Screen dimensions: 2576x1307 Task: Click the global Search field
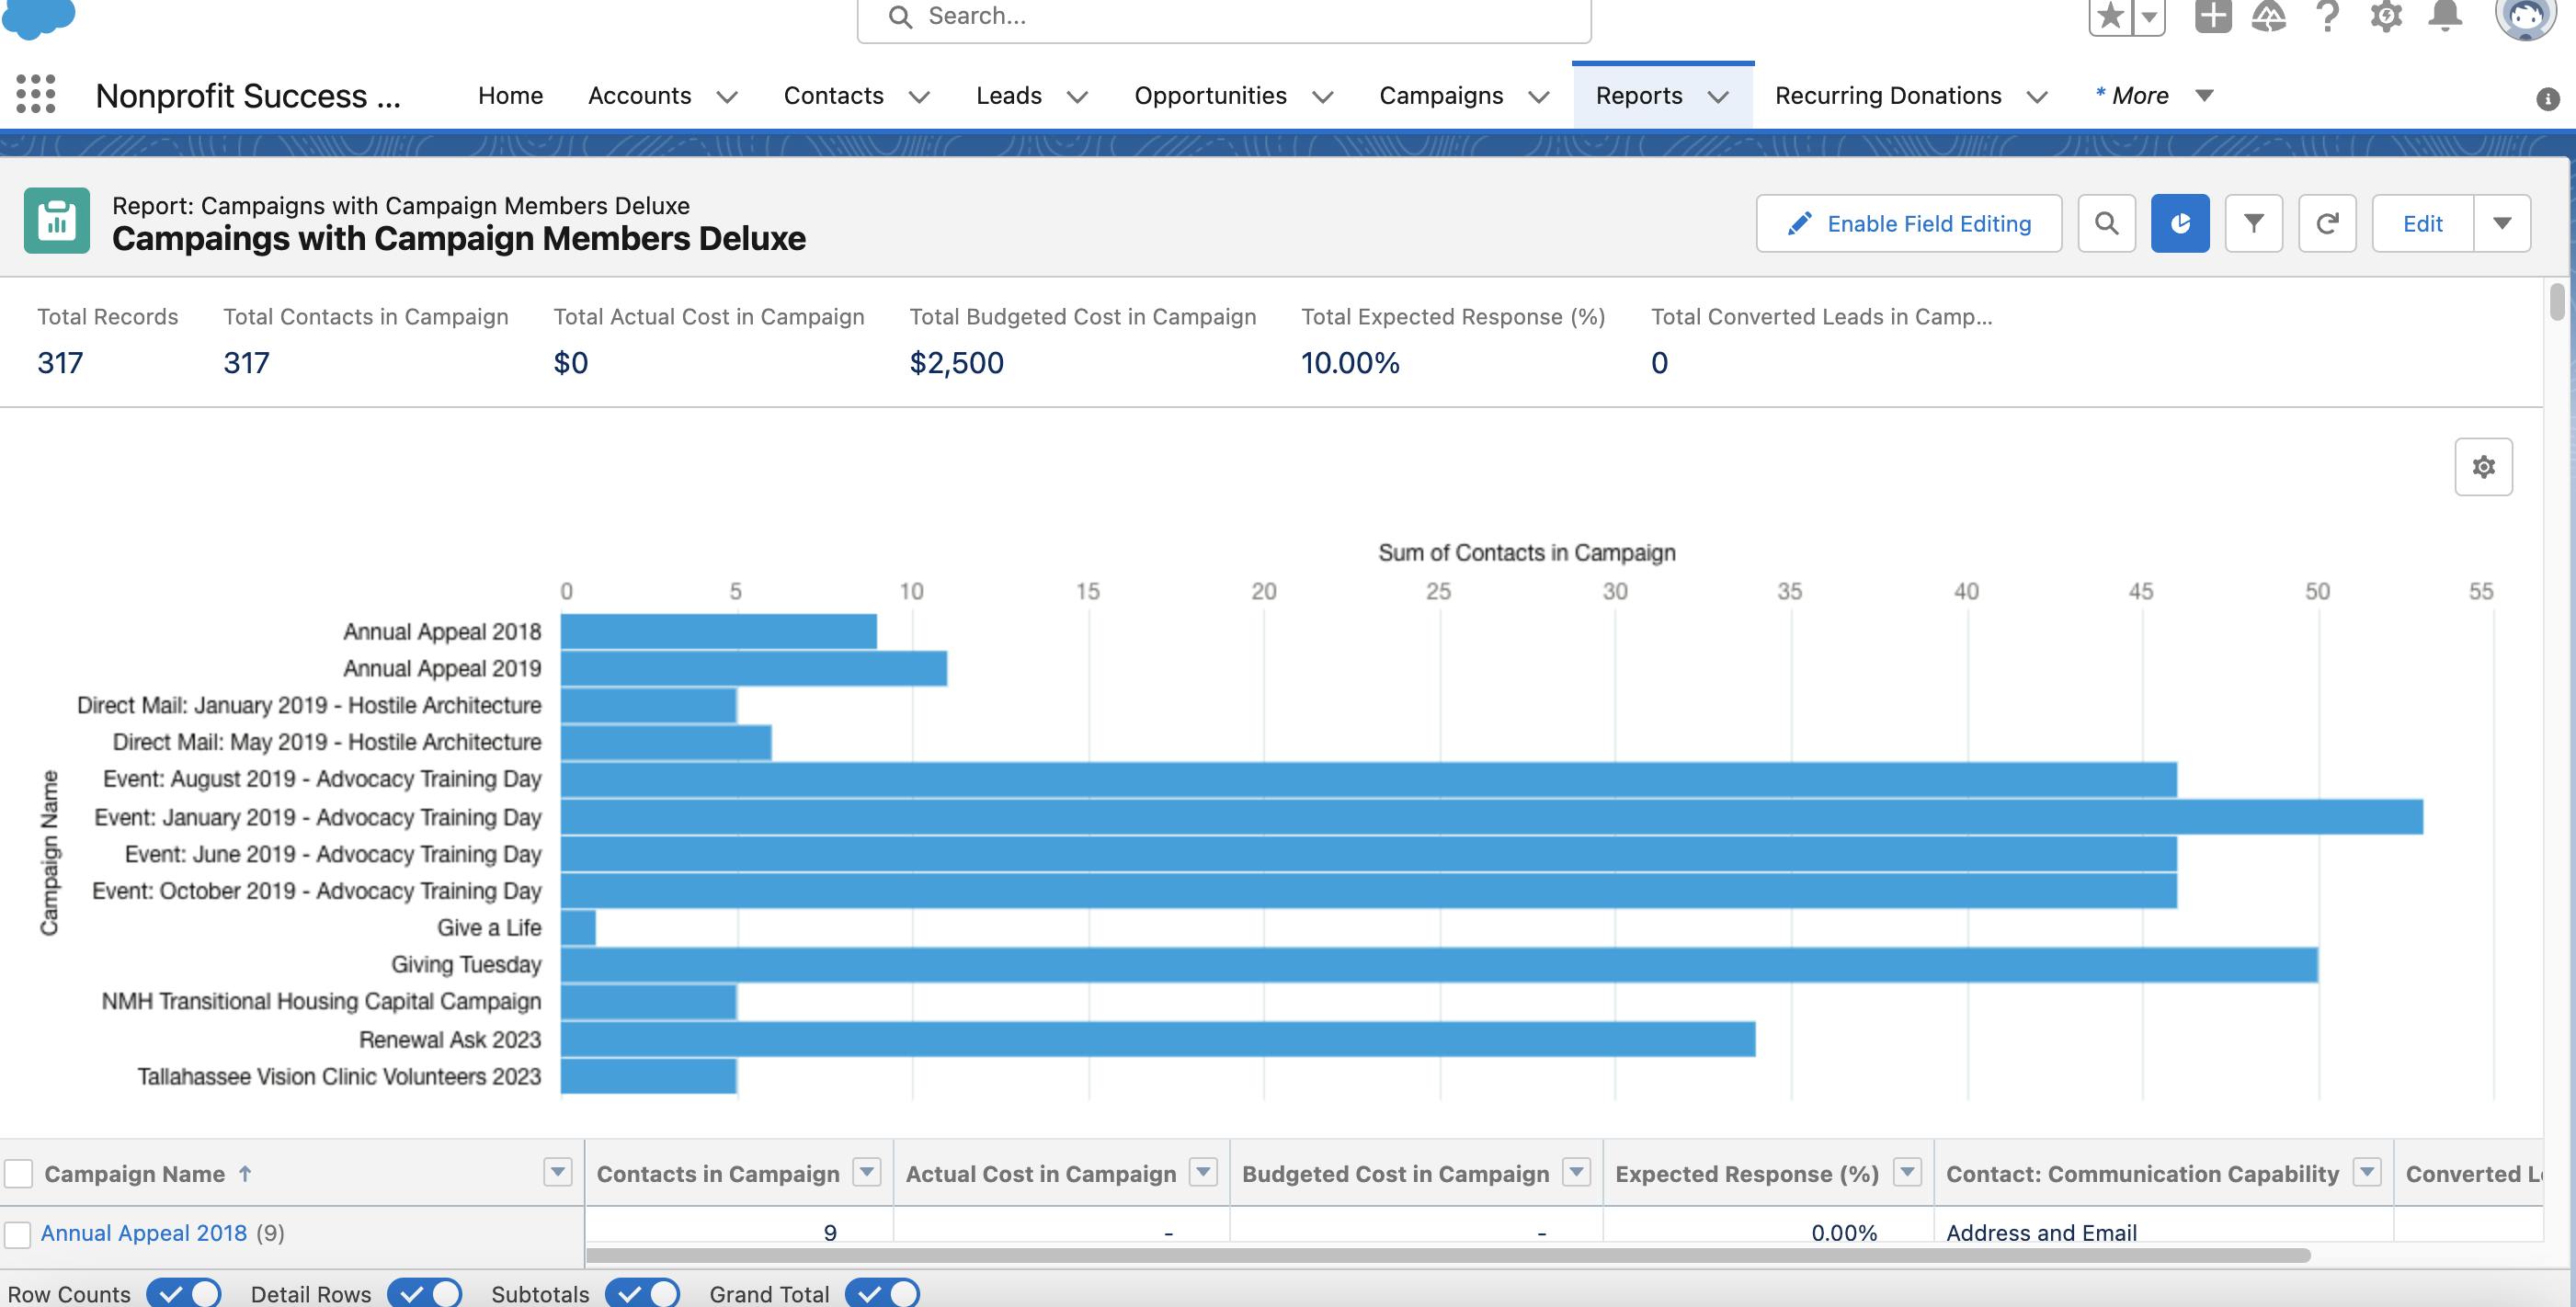(1224, 17)
